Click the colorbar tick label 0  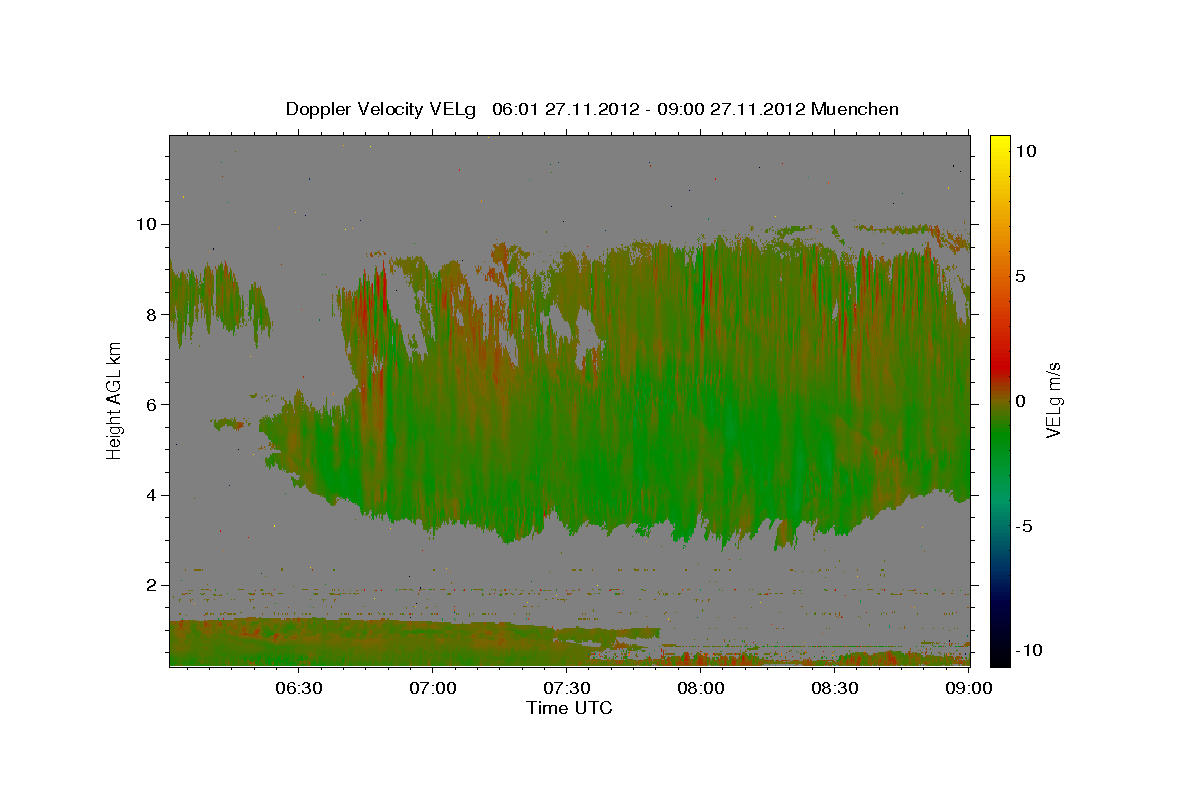pyautogui.click(x=1021, y=401)
